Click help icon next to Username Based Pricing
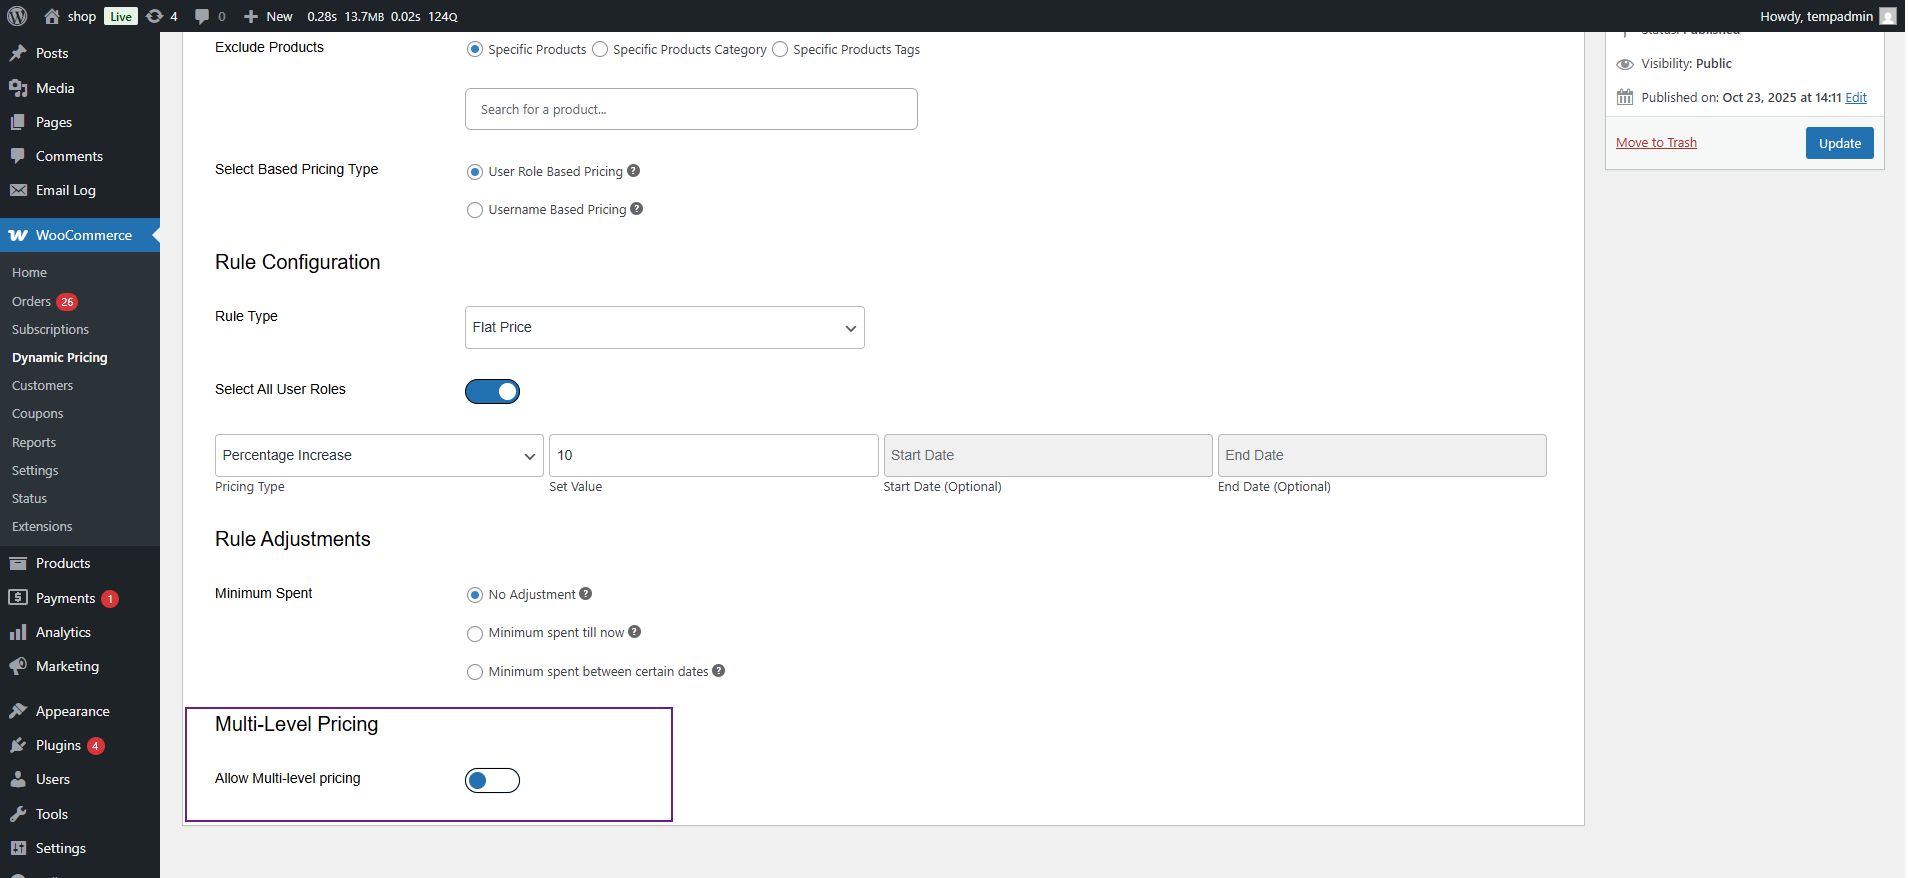 [x=637, y=209]
